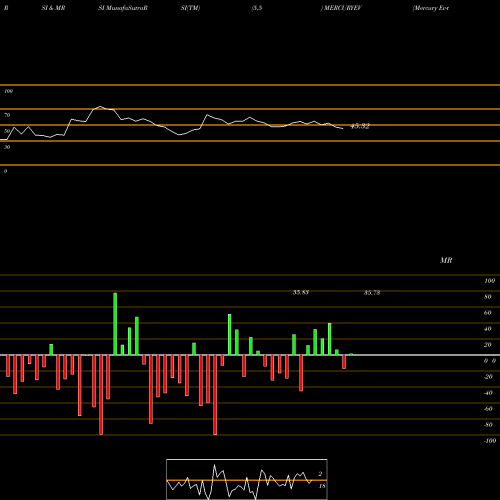
Task: Click the 'SI(TM)' header label
Action: click(190, 8)
